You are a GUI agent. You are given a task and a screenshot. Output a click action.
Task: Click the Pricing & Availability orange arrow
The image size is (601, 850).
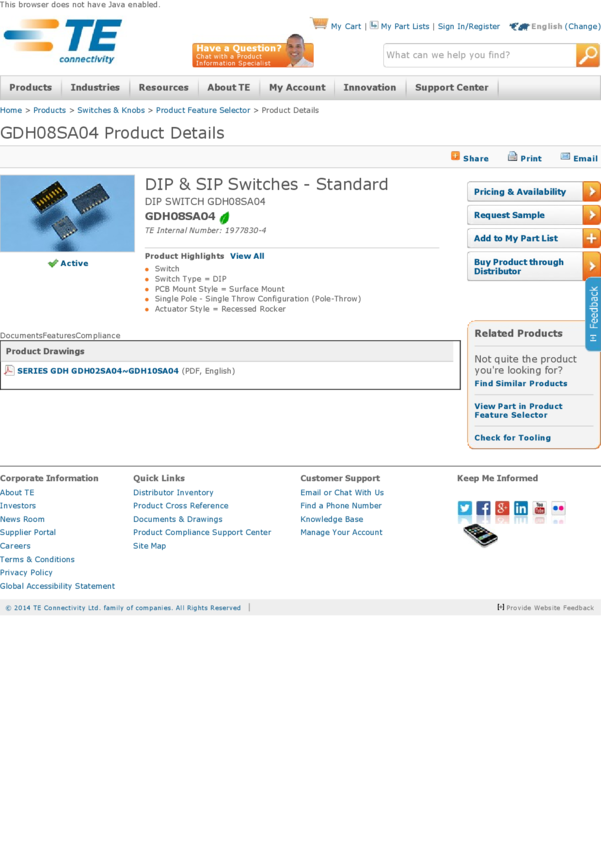coord(591,191)
